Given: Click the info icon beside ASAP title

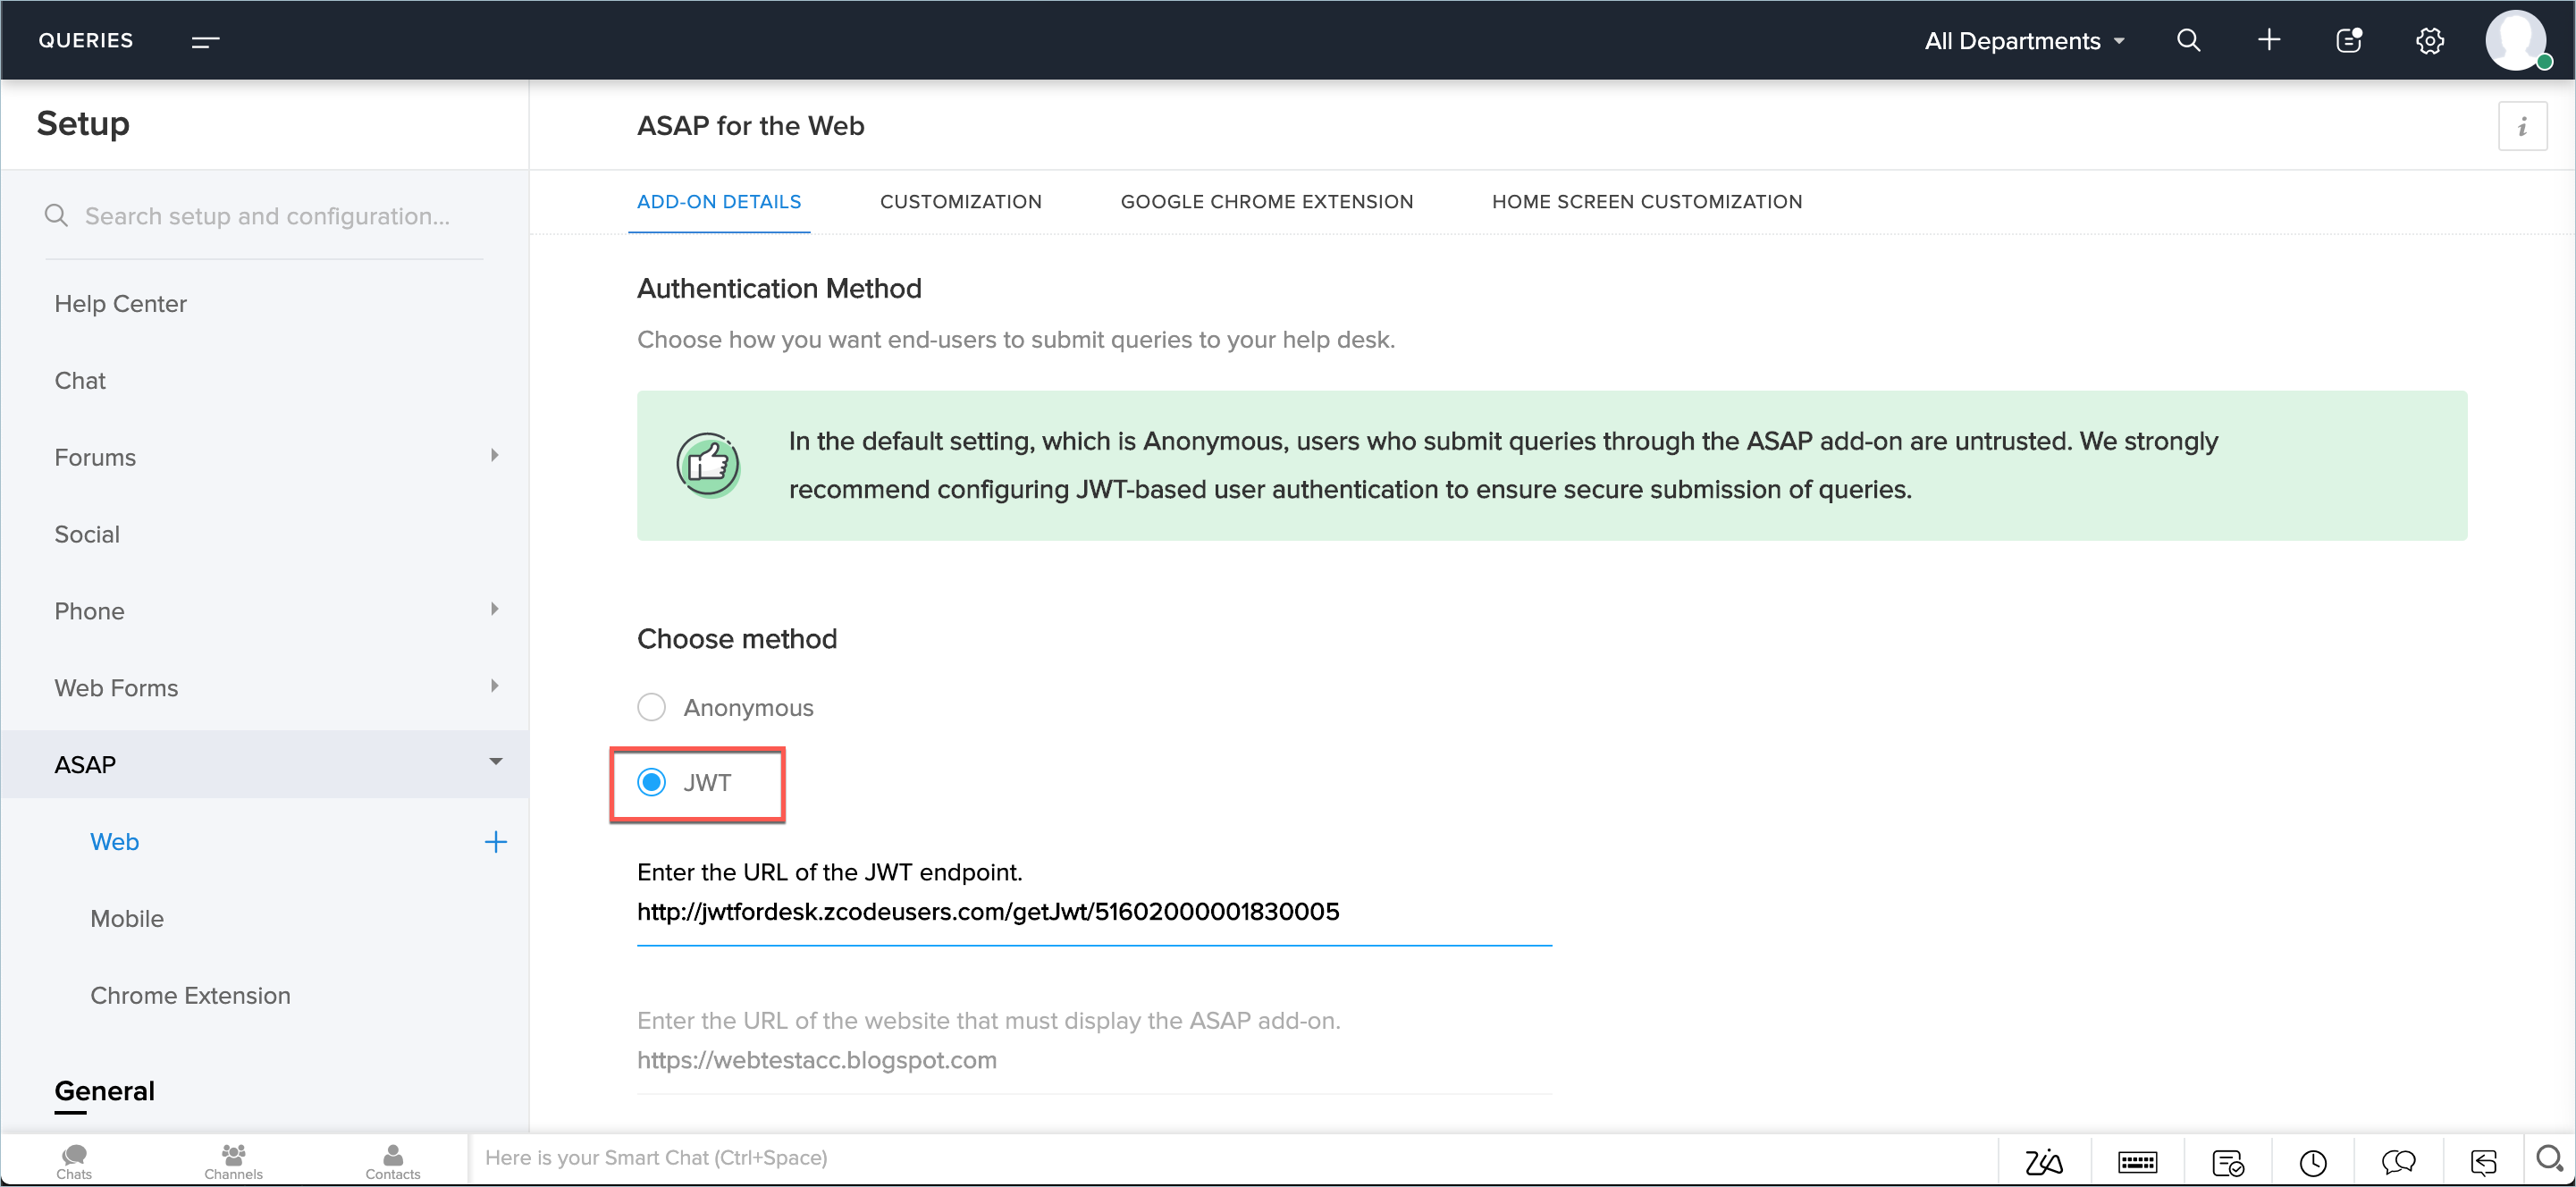Looking at the screenshot, I should [x=2521, y=126].
